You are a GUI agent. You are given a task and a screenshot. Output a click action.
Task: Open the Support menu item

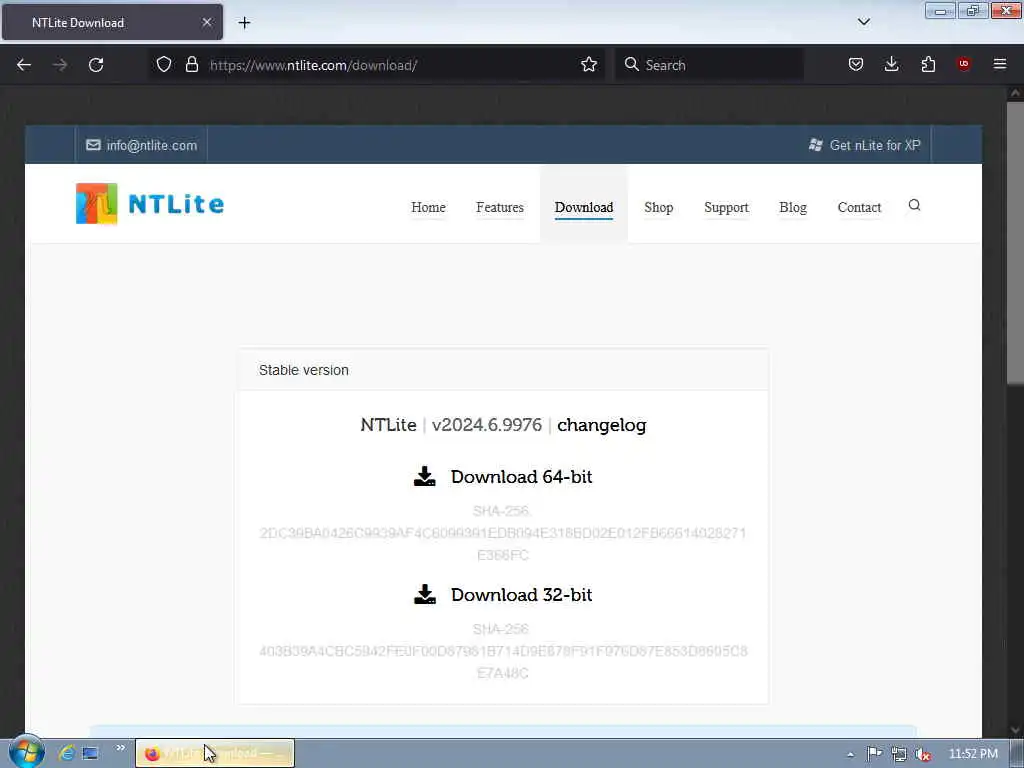pos(726,207)
